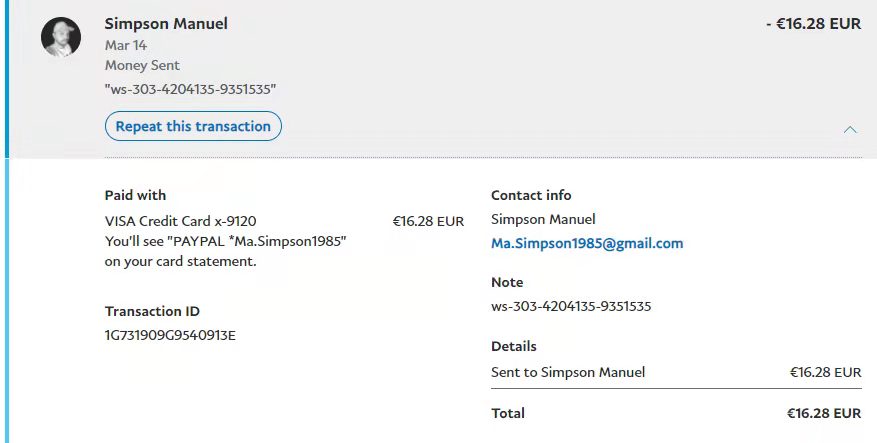Click the Repeat this transaction button
The height and width of the screenshot is (443, 877).
193,126
